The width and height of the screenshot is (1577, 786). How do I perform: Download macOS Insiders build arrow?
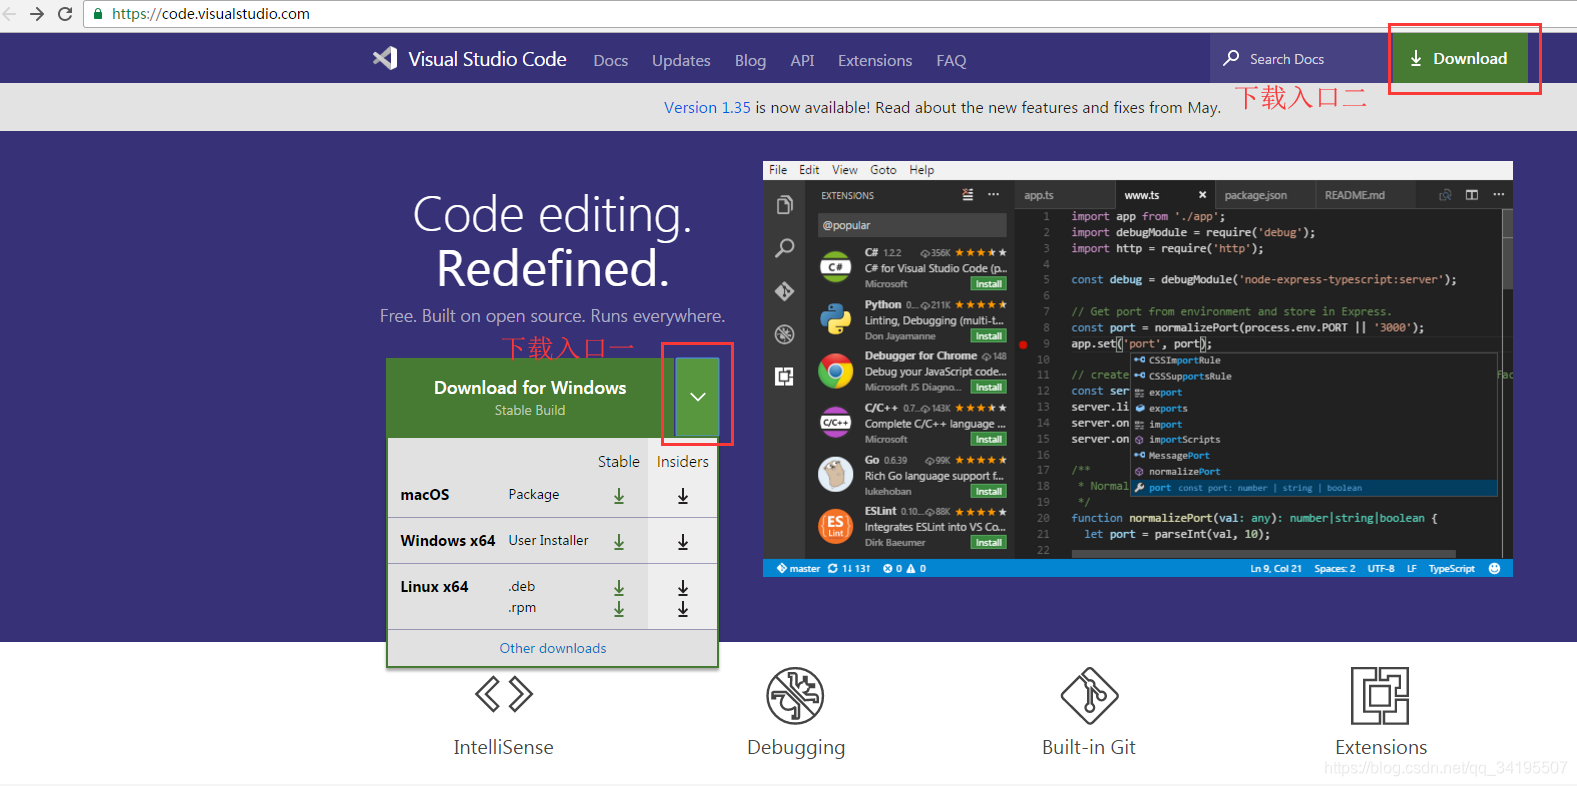683,496
